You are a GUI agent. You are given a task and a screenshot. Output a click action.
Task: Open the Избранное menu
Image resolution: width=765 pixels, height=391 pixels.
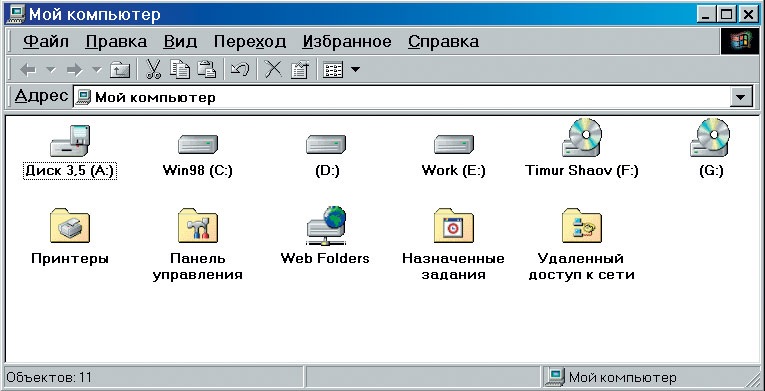click(x=347, y=41)
